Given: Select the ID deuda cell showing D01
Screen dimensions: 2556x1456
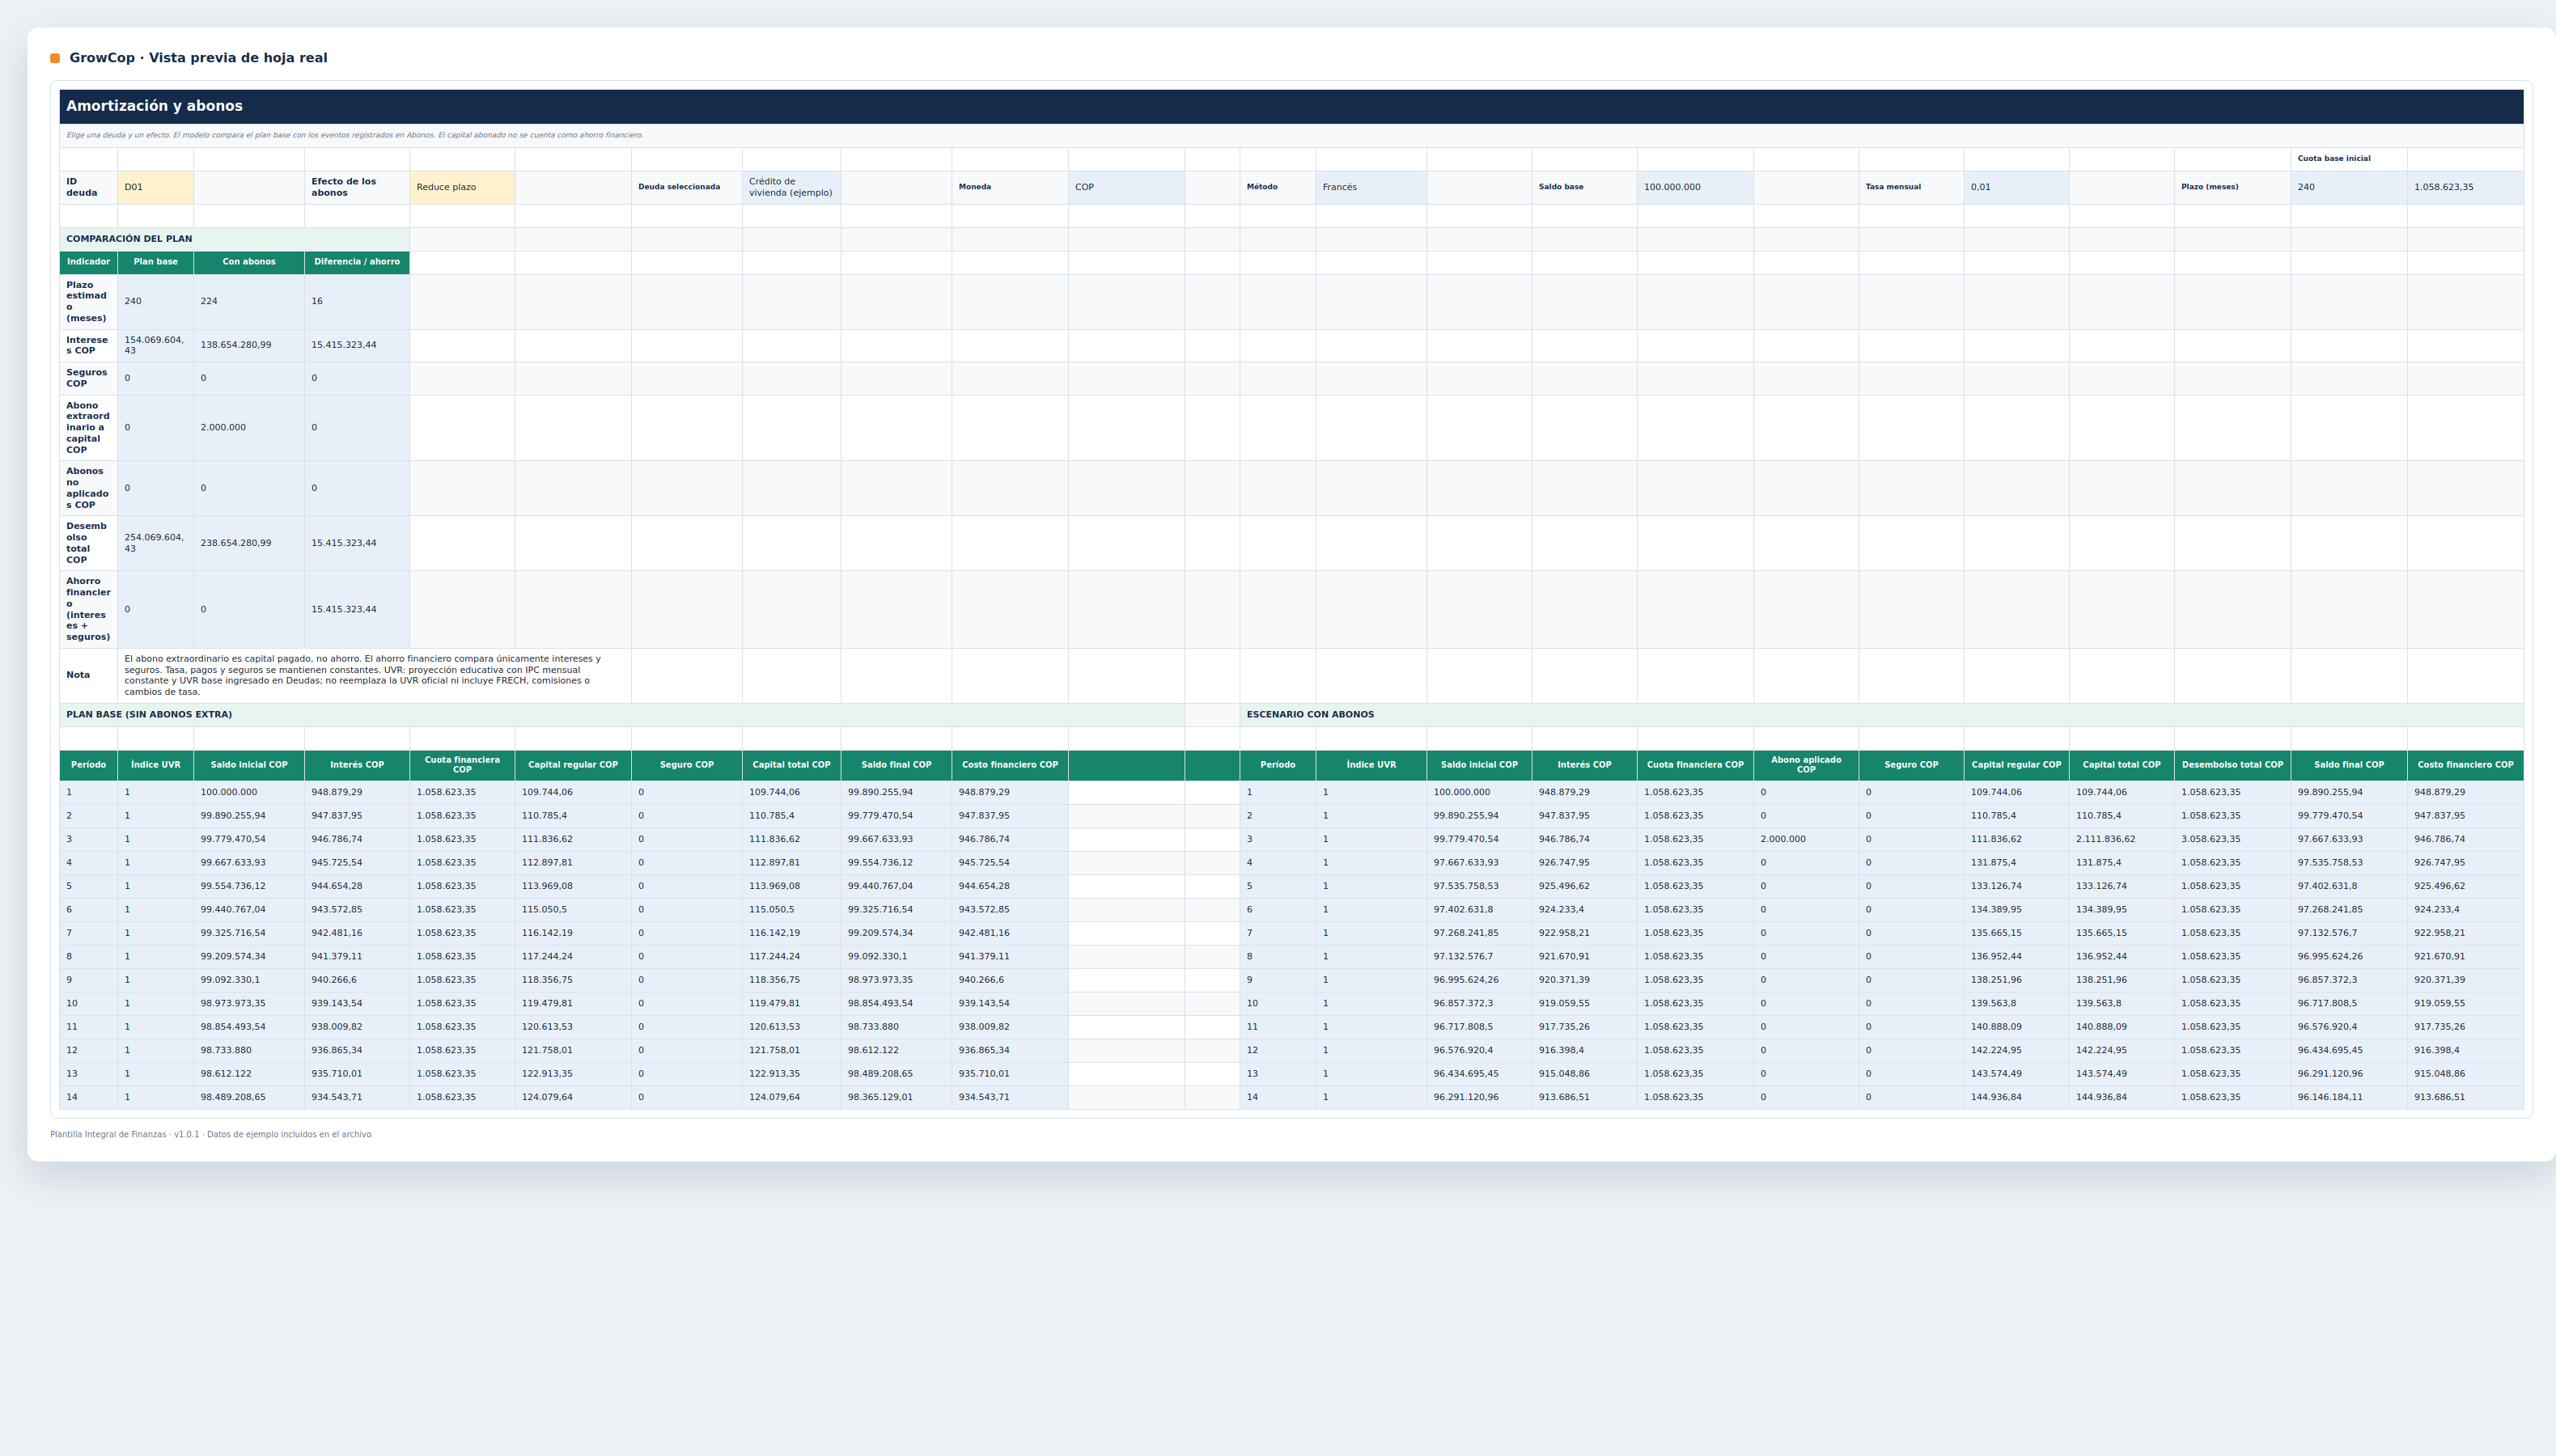Looking at the screenshot, I should 155,187.
